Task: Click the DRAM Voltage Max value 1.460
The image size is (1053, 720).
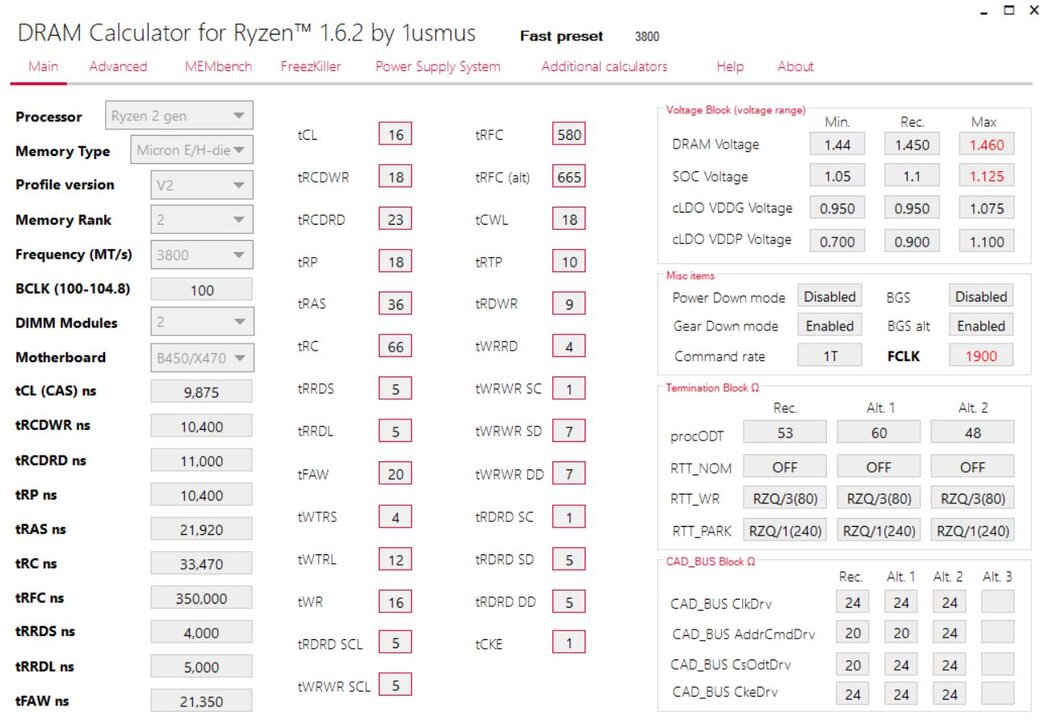Action: 987,144
